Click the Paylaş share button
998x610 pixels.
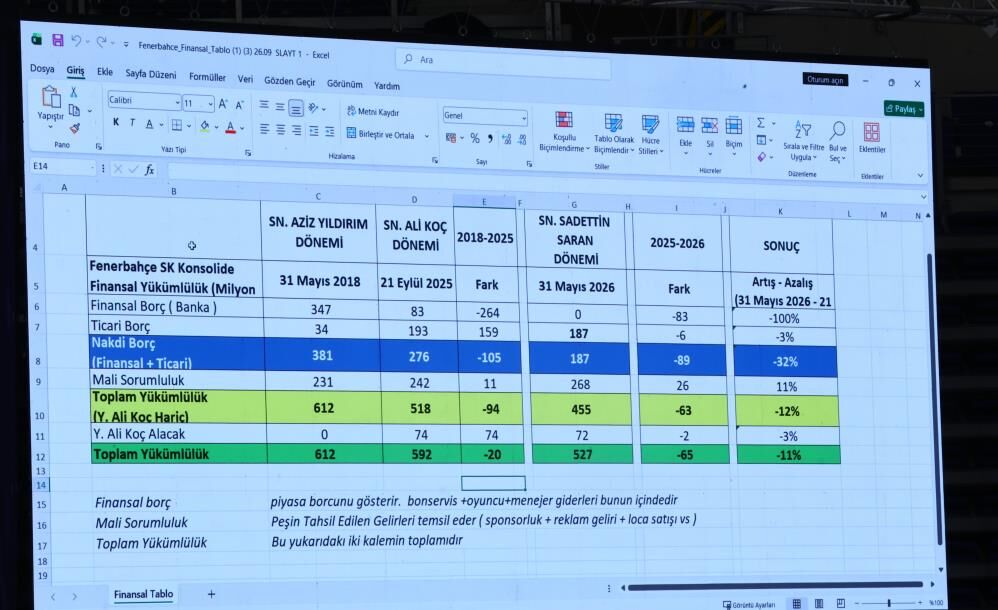903,109
